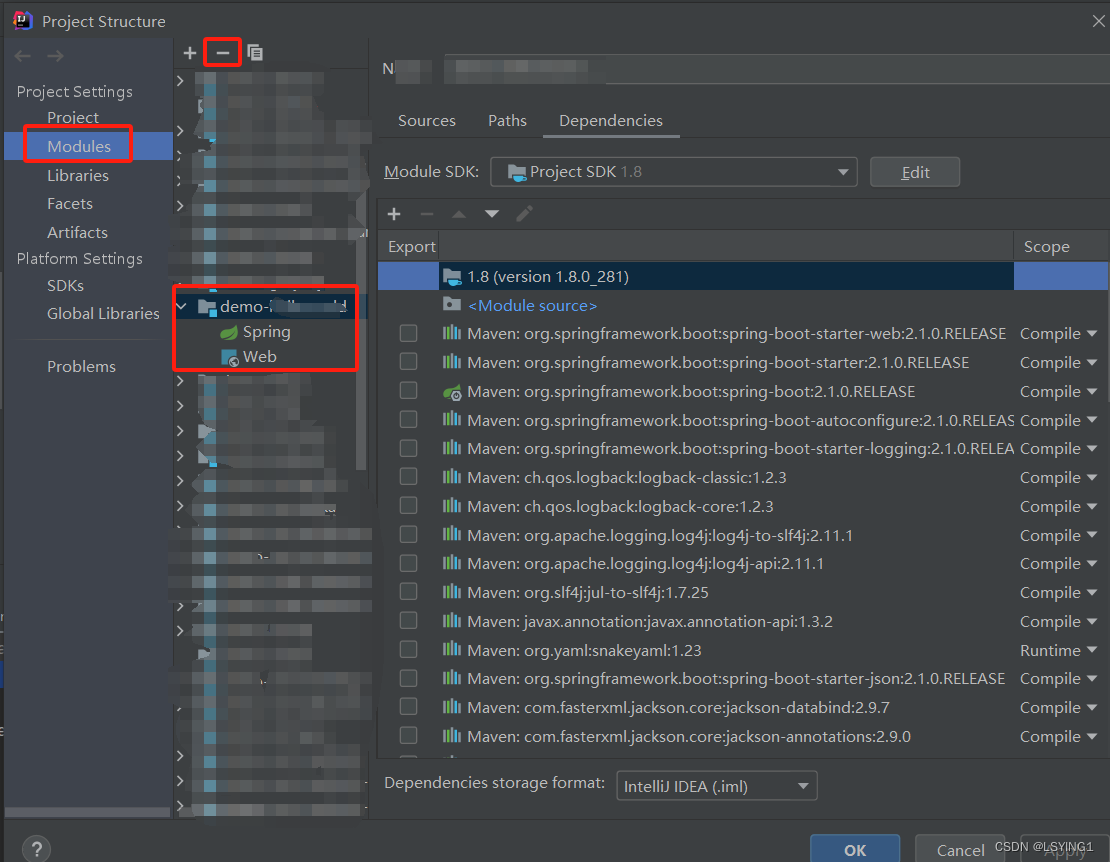Click the remove dependency minus icon

(426, 214)
